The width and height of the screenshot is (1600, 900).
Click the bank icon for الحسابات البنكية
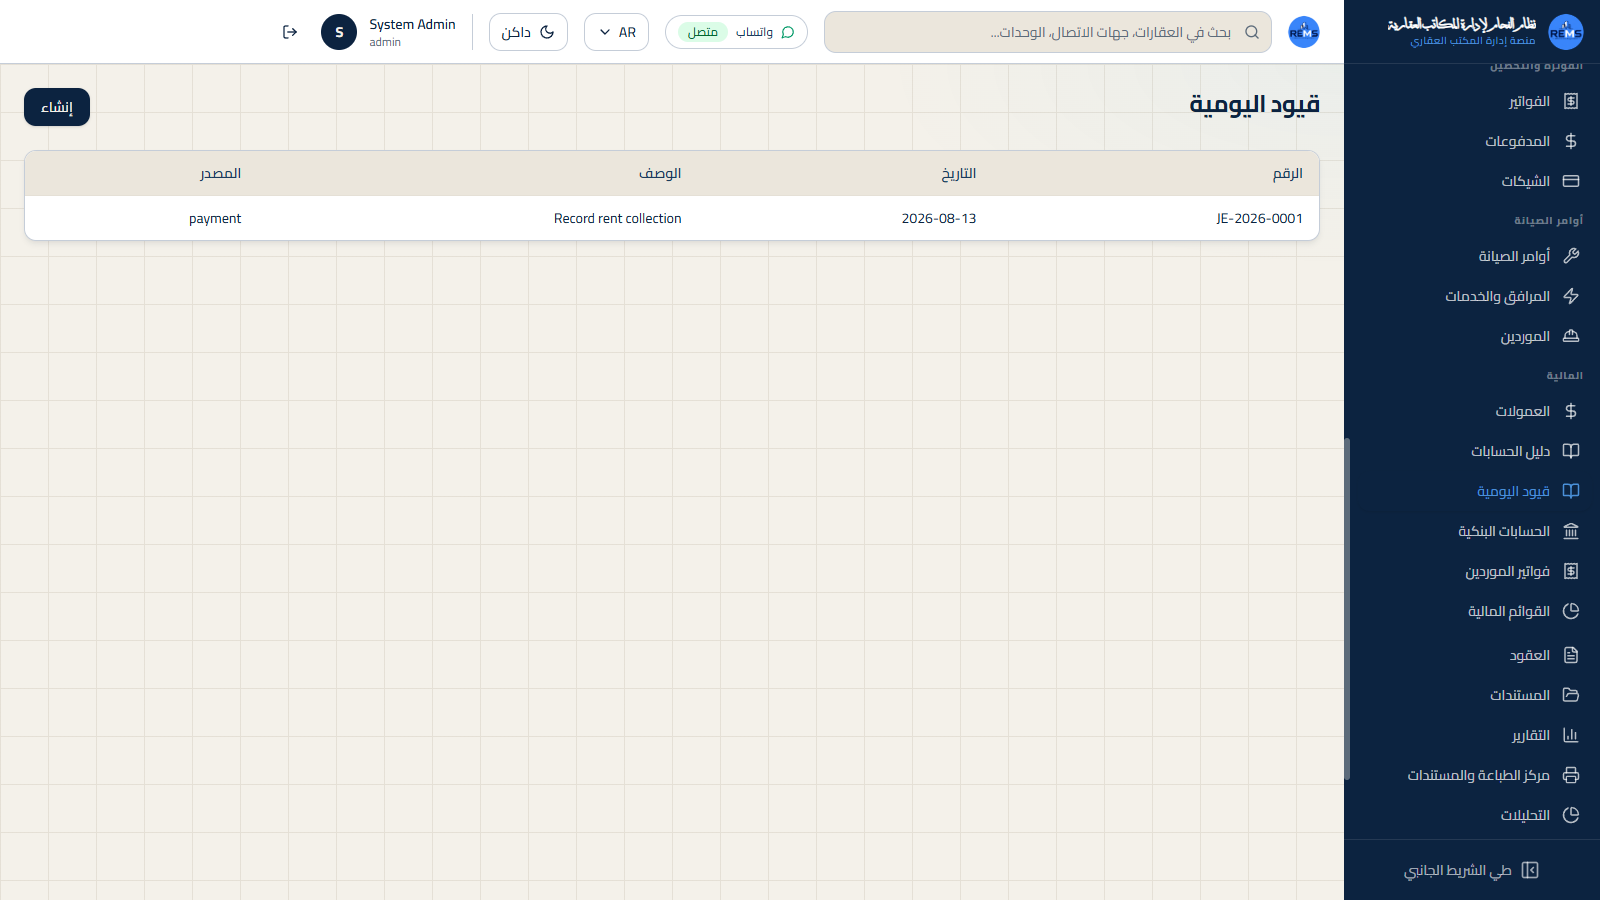pyautogui.click(x=1571, y=531)
